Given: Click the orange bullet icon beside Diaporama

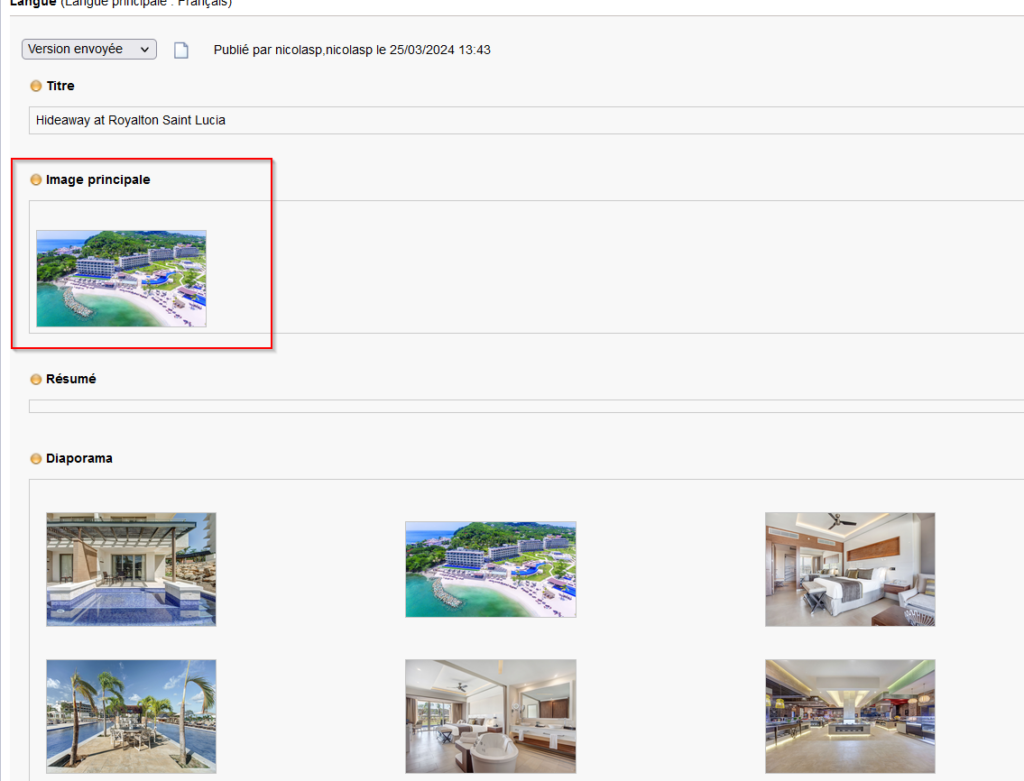Looking at the screenshot, I should (36, 459).
